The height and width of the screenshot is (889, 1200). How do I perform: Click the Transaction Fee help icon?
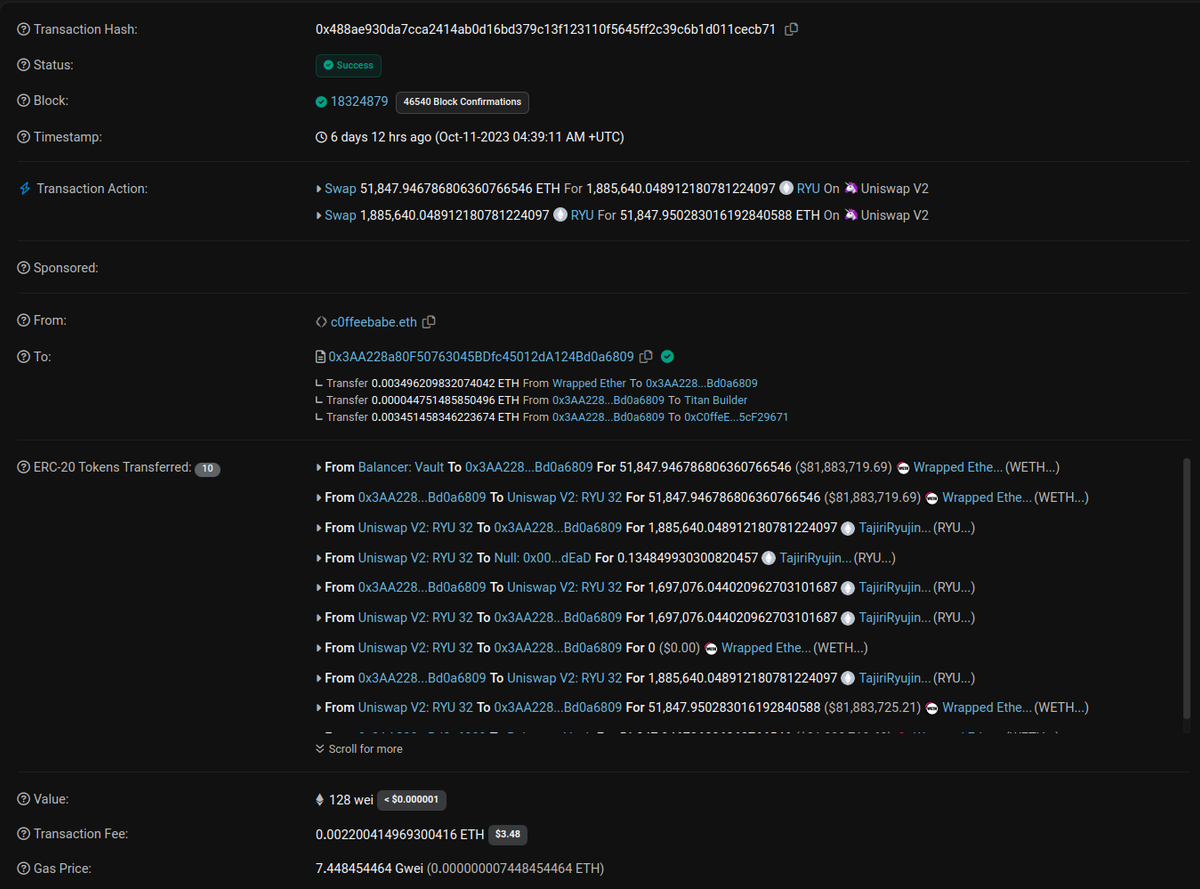pyautogui.click(x=24, y=834)
